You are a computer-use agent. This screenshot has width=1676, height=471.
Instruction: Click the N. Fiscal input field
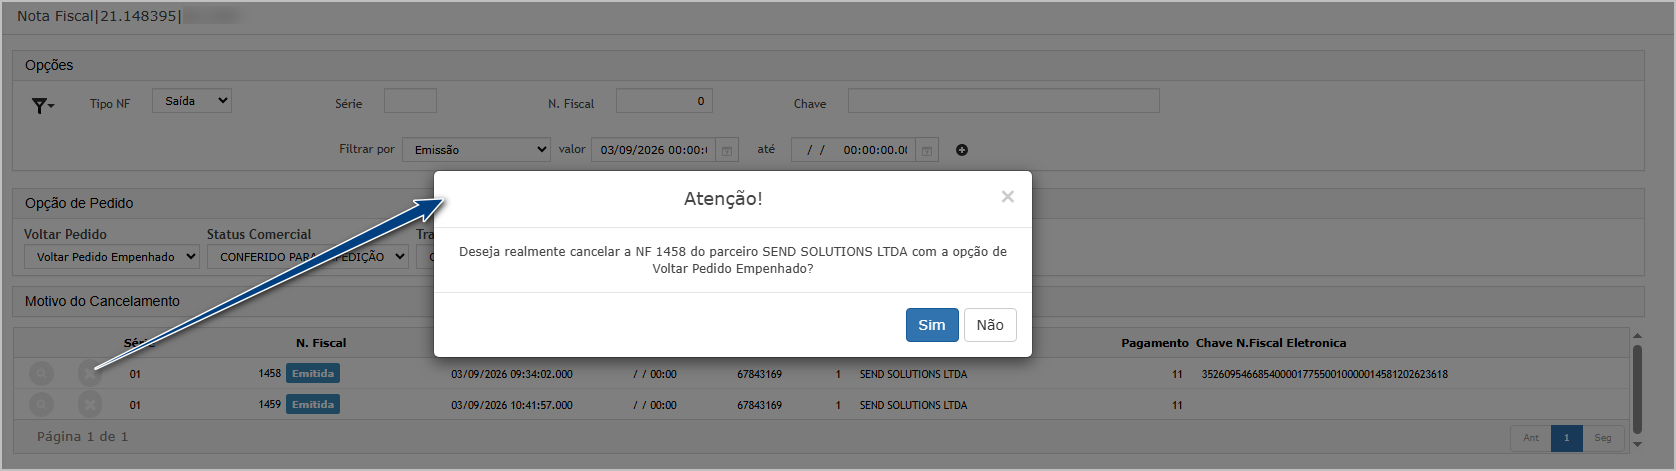tap(664, 101)
